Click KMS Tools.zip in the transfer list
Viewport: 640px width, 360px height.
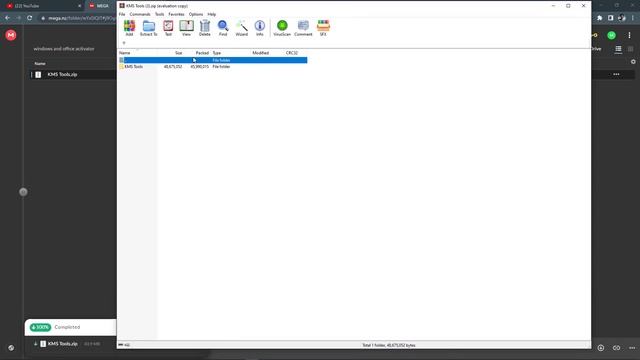point(62,344)
